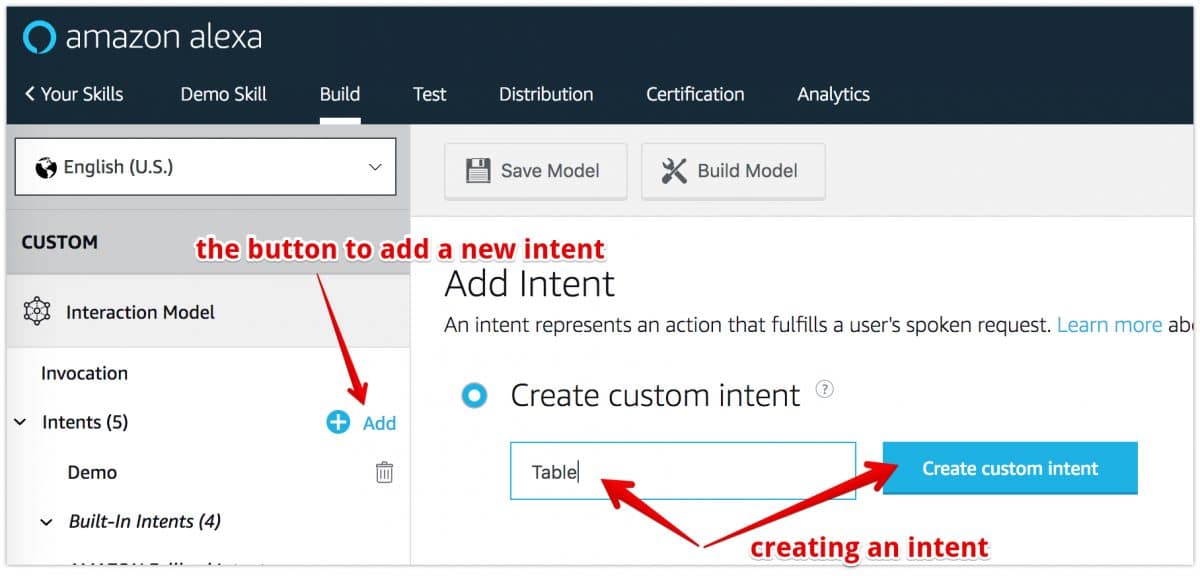The width and height of the screenshot is (1200, 576).
Task: Open the English (U.S.) language dropdown
Action: coord(206,167)
